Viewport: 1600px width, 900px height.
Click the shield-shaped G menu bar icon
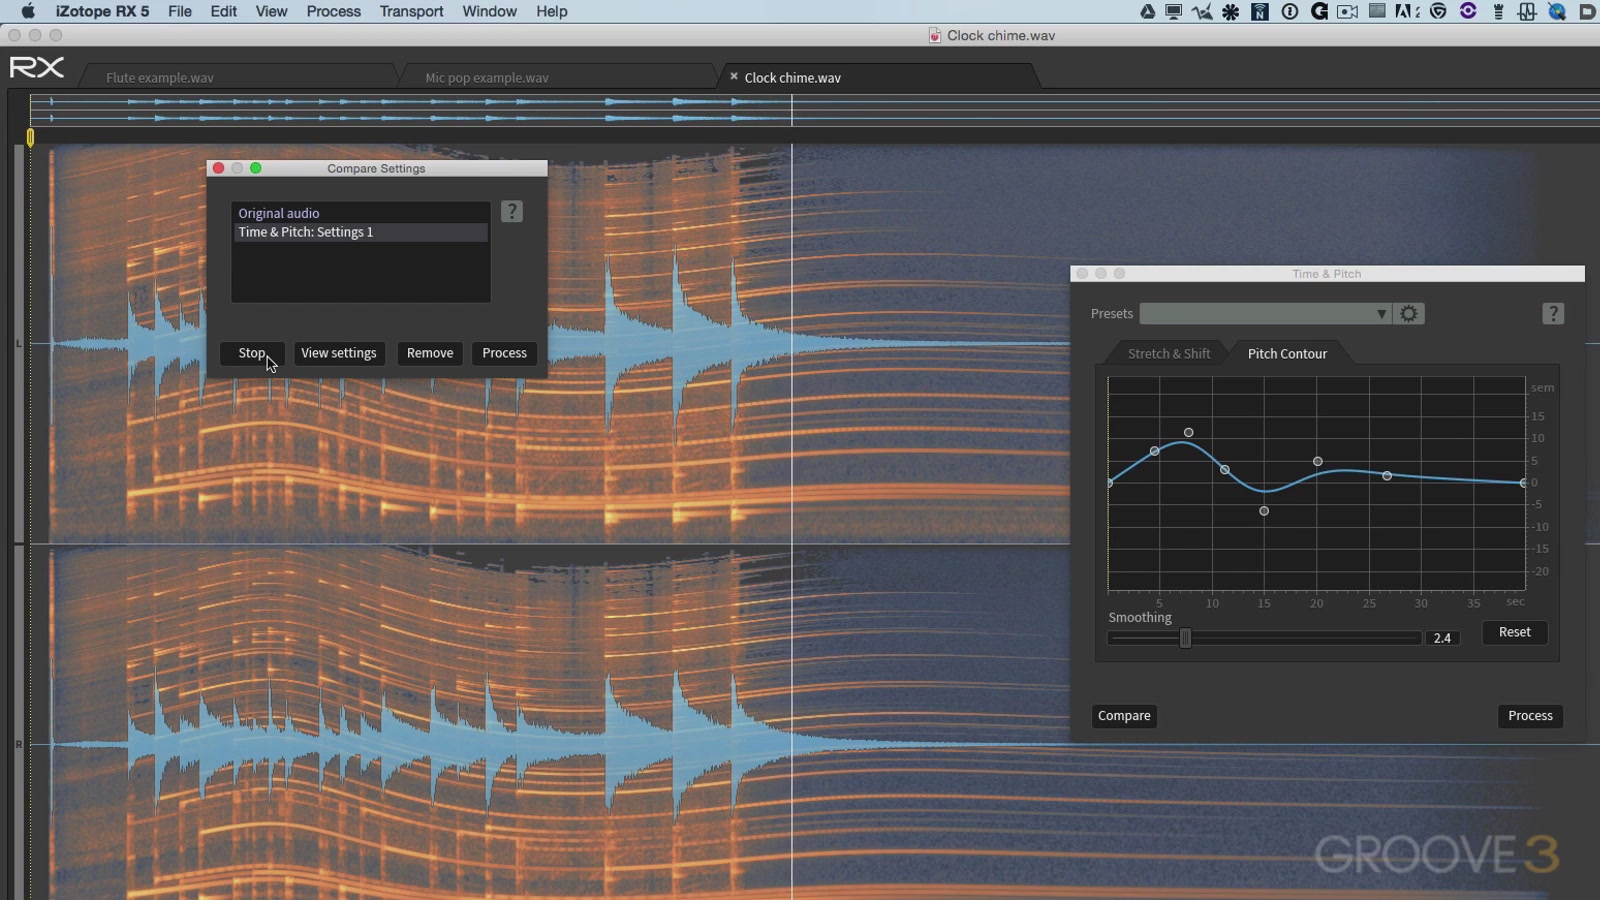click(x=1438, y=11)
